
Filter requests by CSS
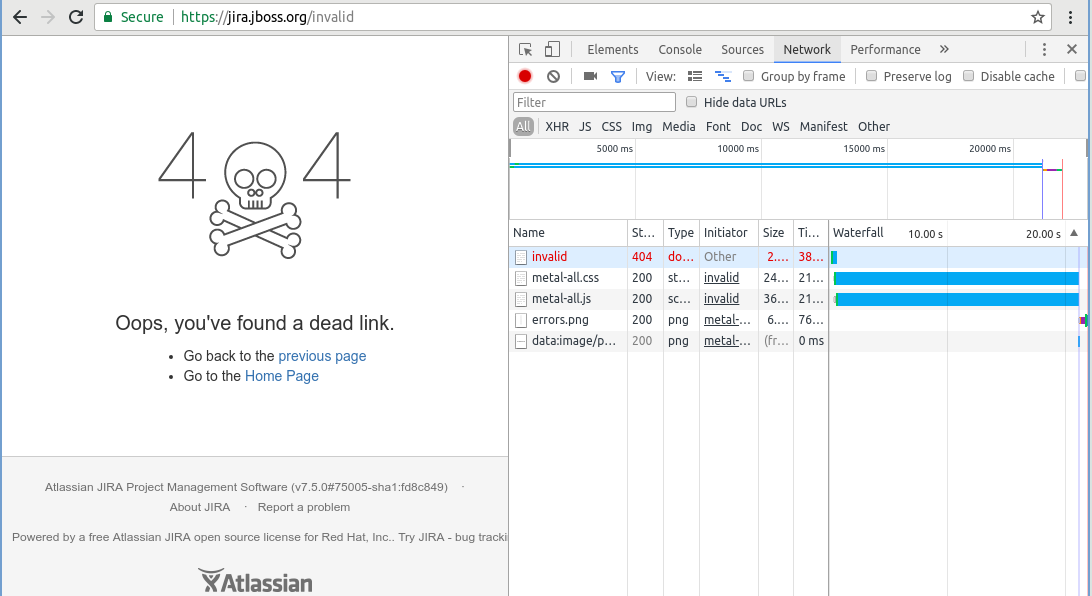[x=611, y=127]
